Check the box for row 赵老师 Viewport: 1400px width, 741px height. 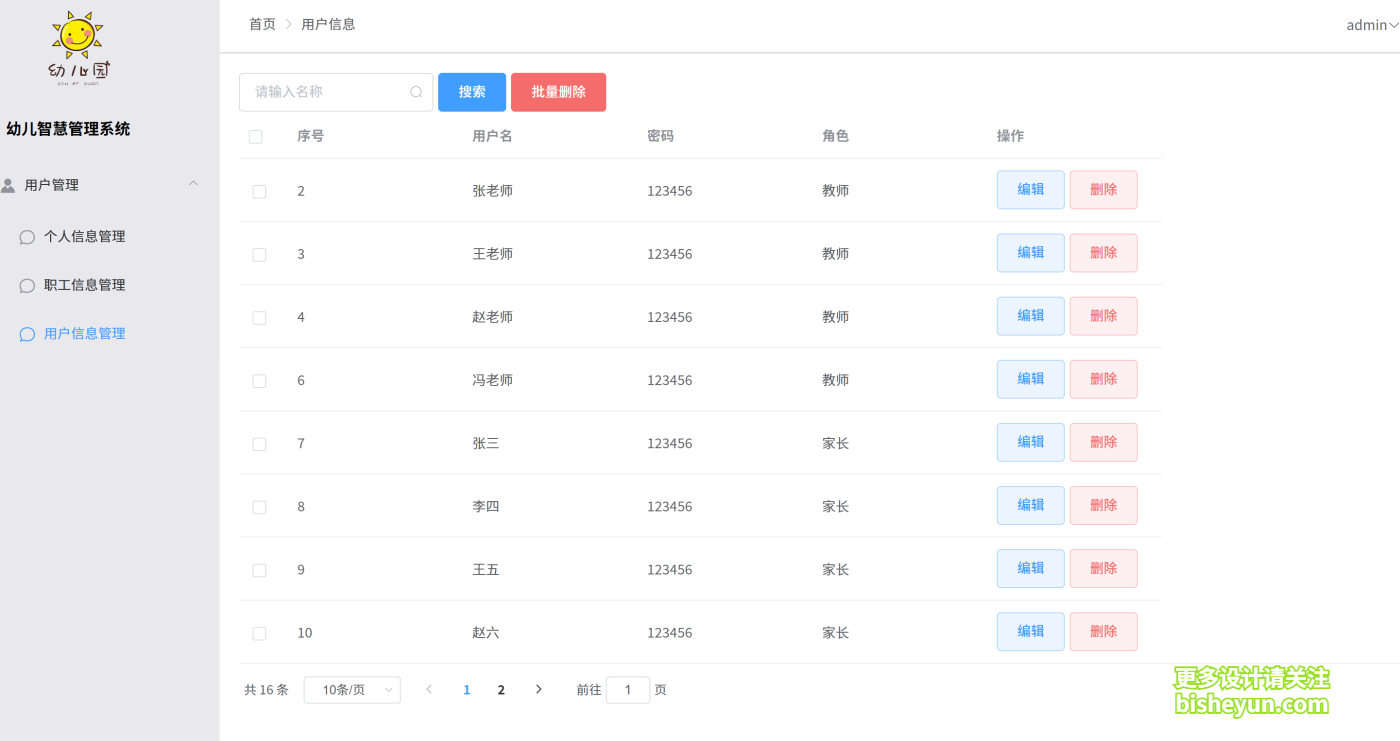(x=259, y=318)
